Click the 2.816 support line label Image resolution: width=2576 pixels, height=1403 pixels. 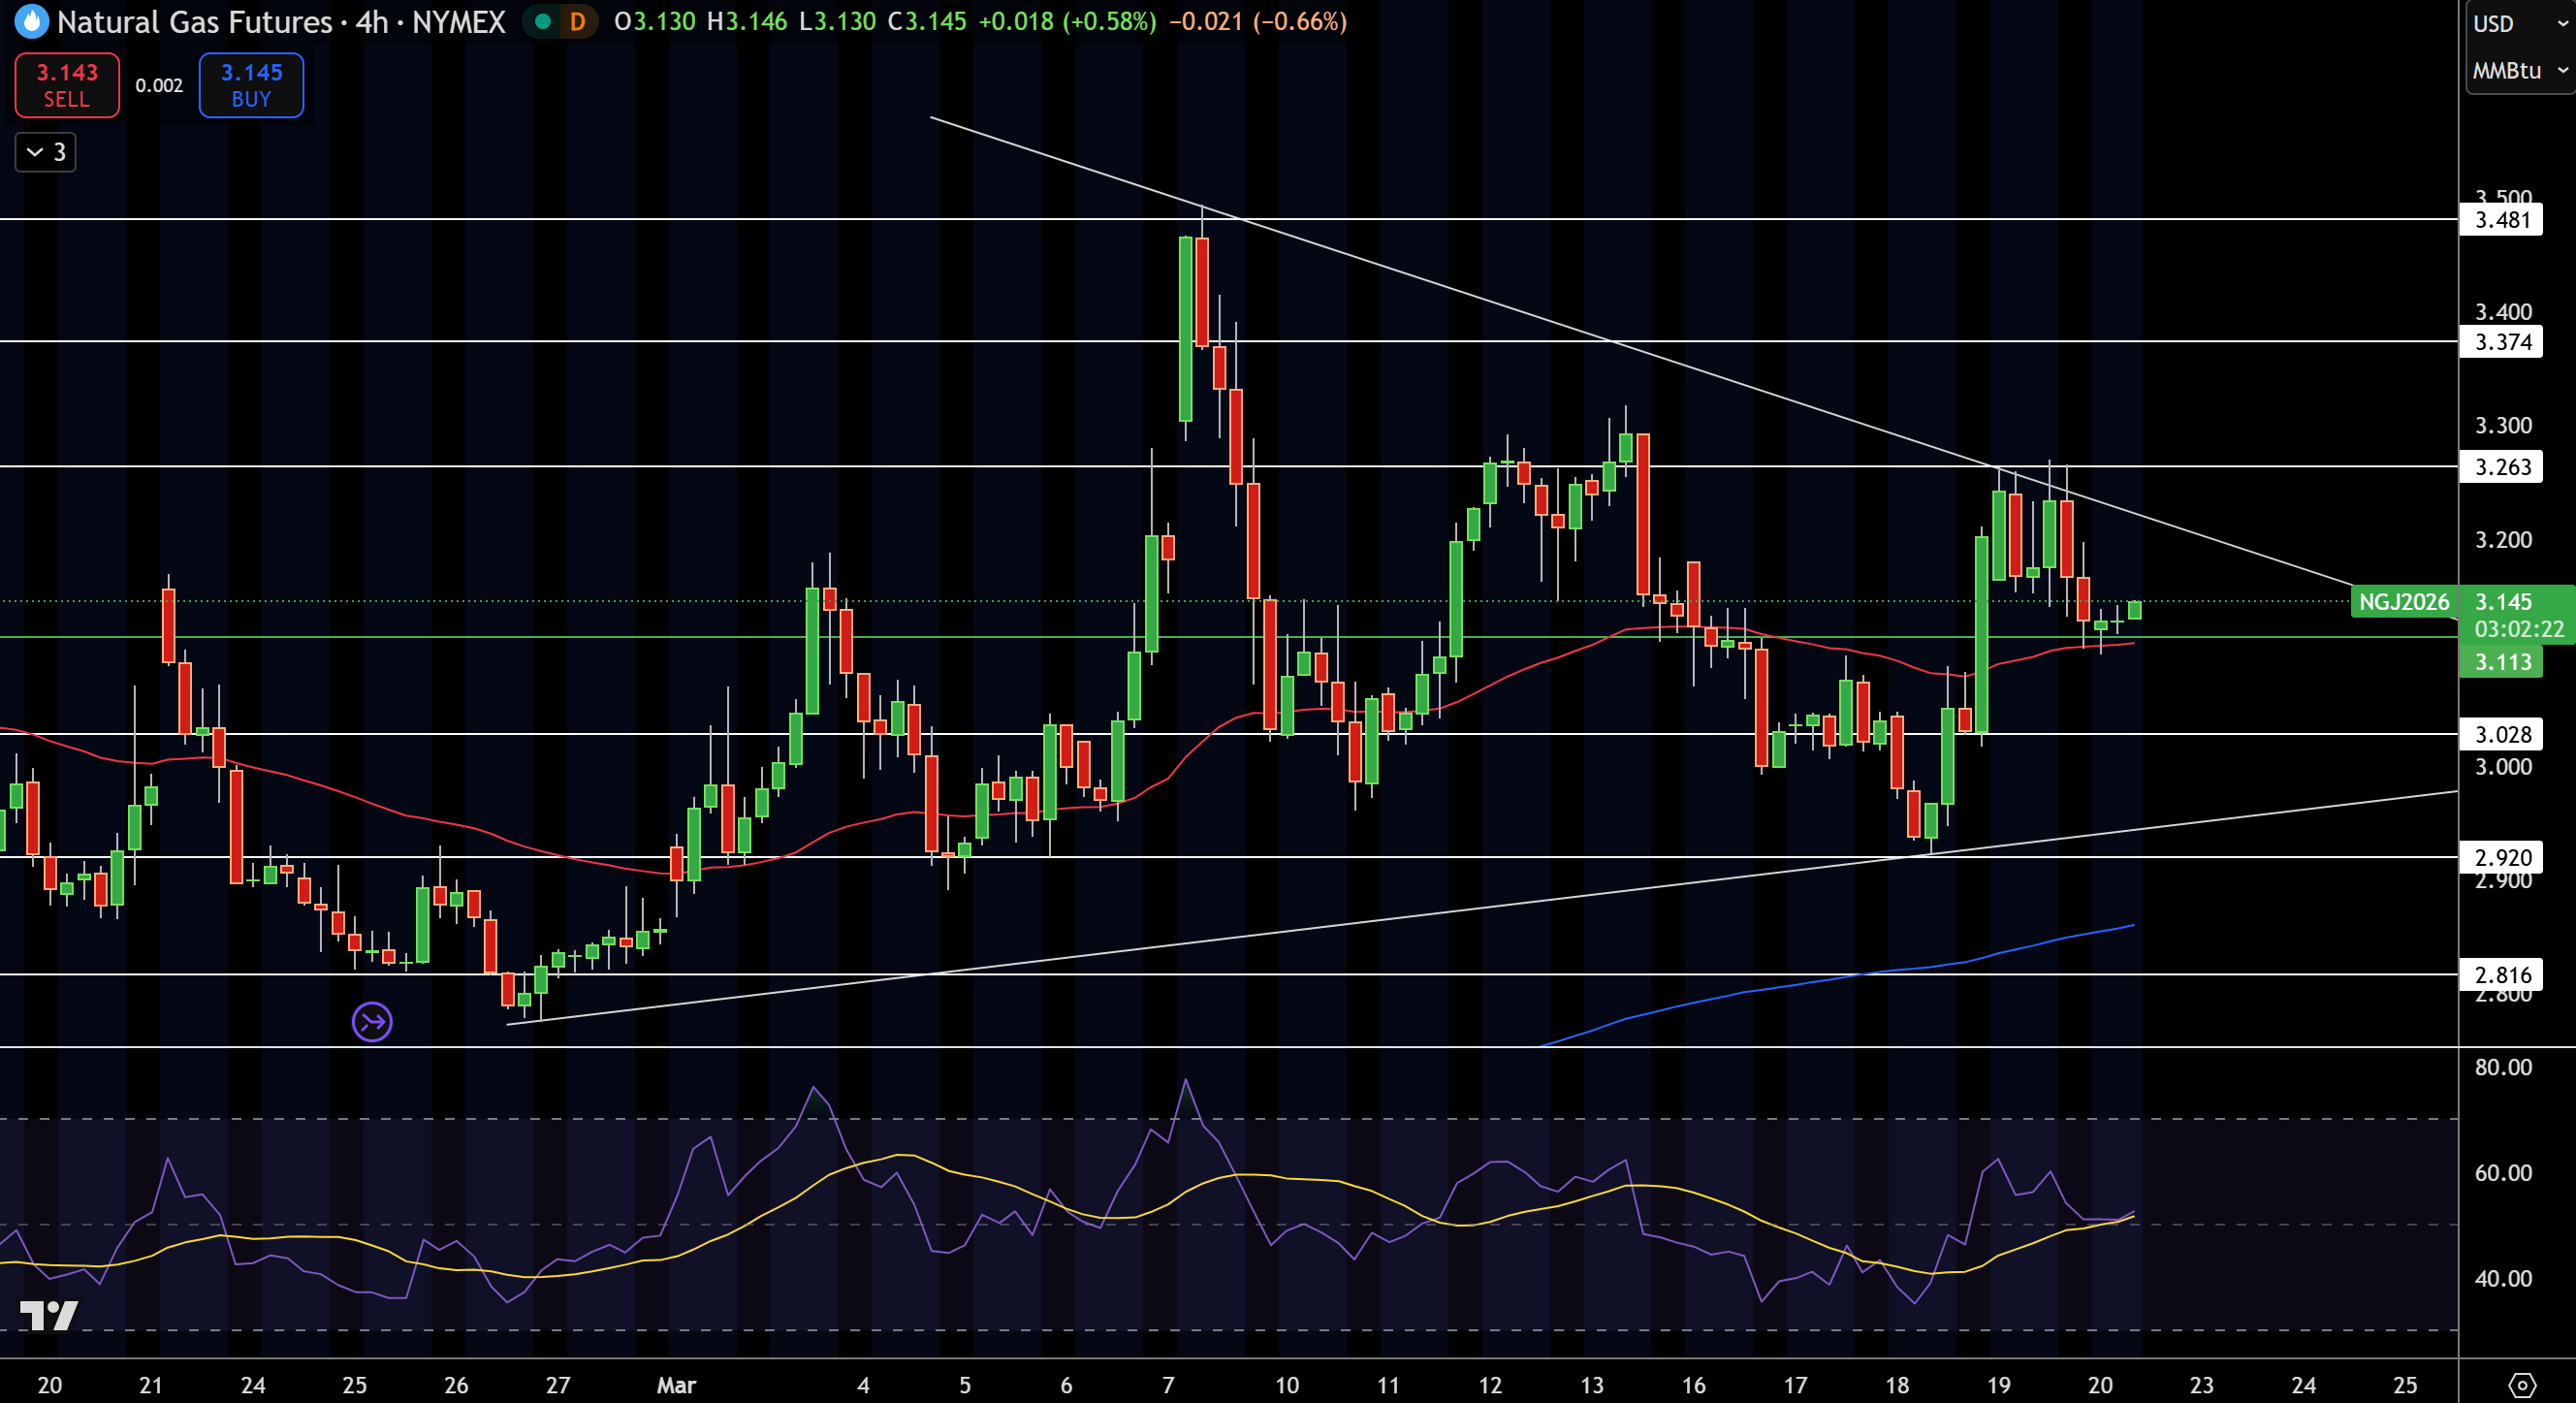[x=2501, y=974]
